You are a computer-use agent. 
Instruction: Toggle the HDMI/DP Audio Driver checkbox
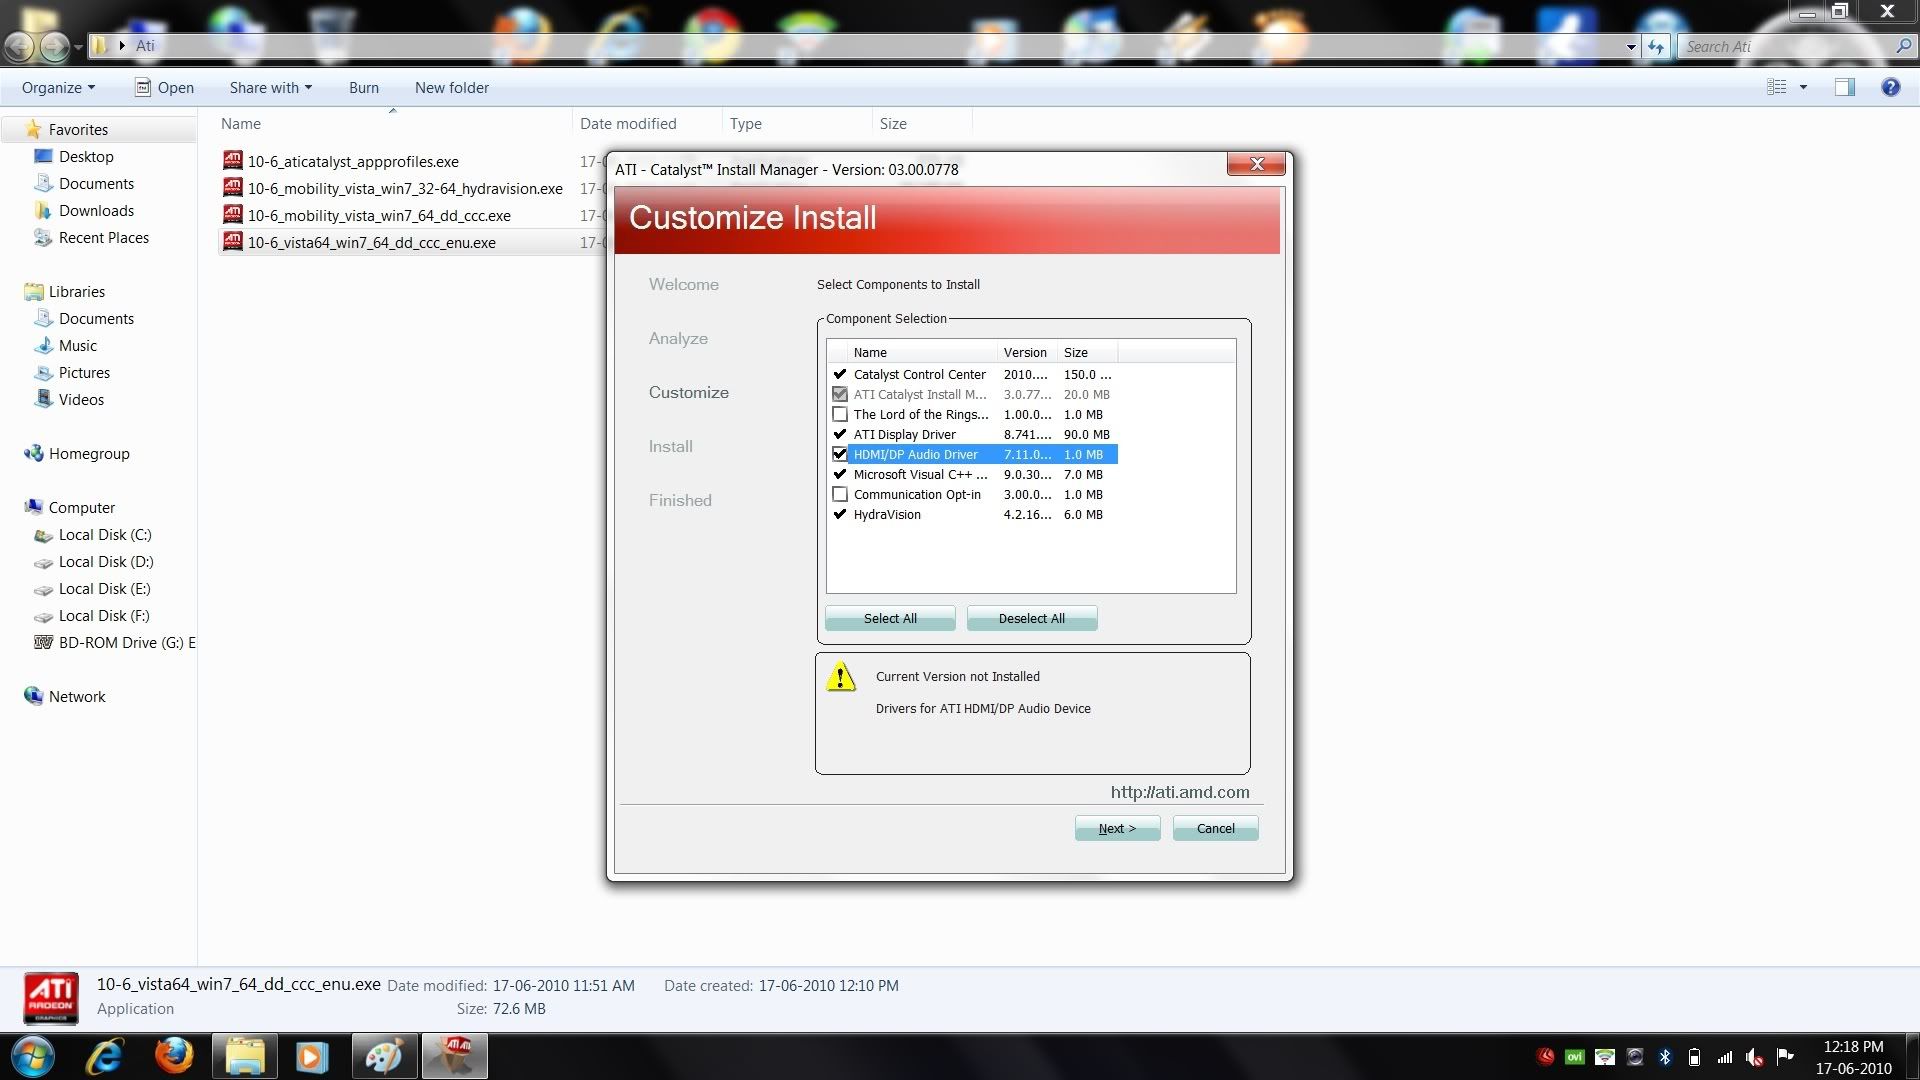(x=840, y=454)
